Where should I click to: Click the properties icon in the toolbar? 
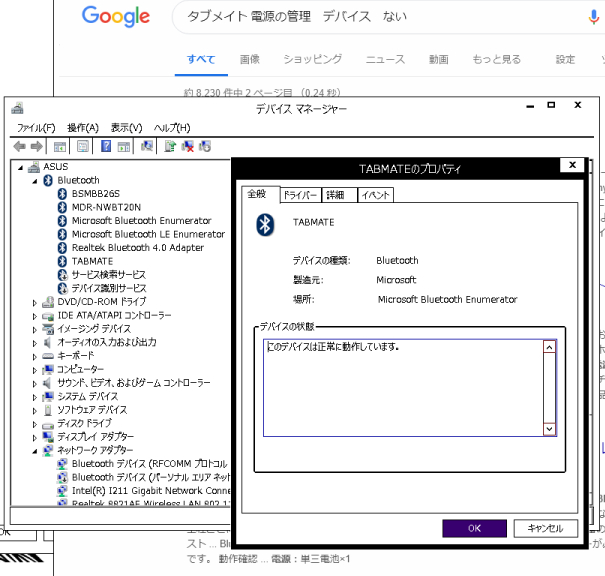(x=82, y=146)
